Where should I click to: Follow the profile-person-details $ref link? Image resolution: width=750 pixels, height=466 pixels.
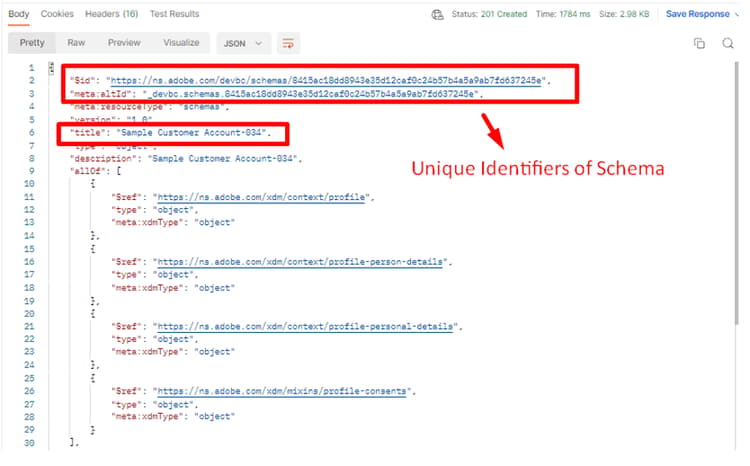pos(300,262)
